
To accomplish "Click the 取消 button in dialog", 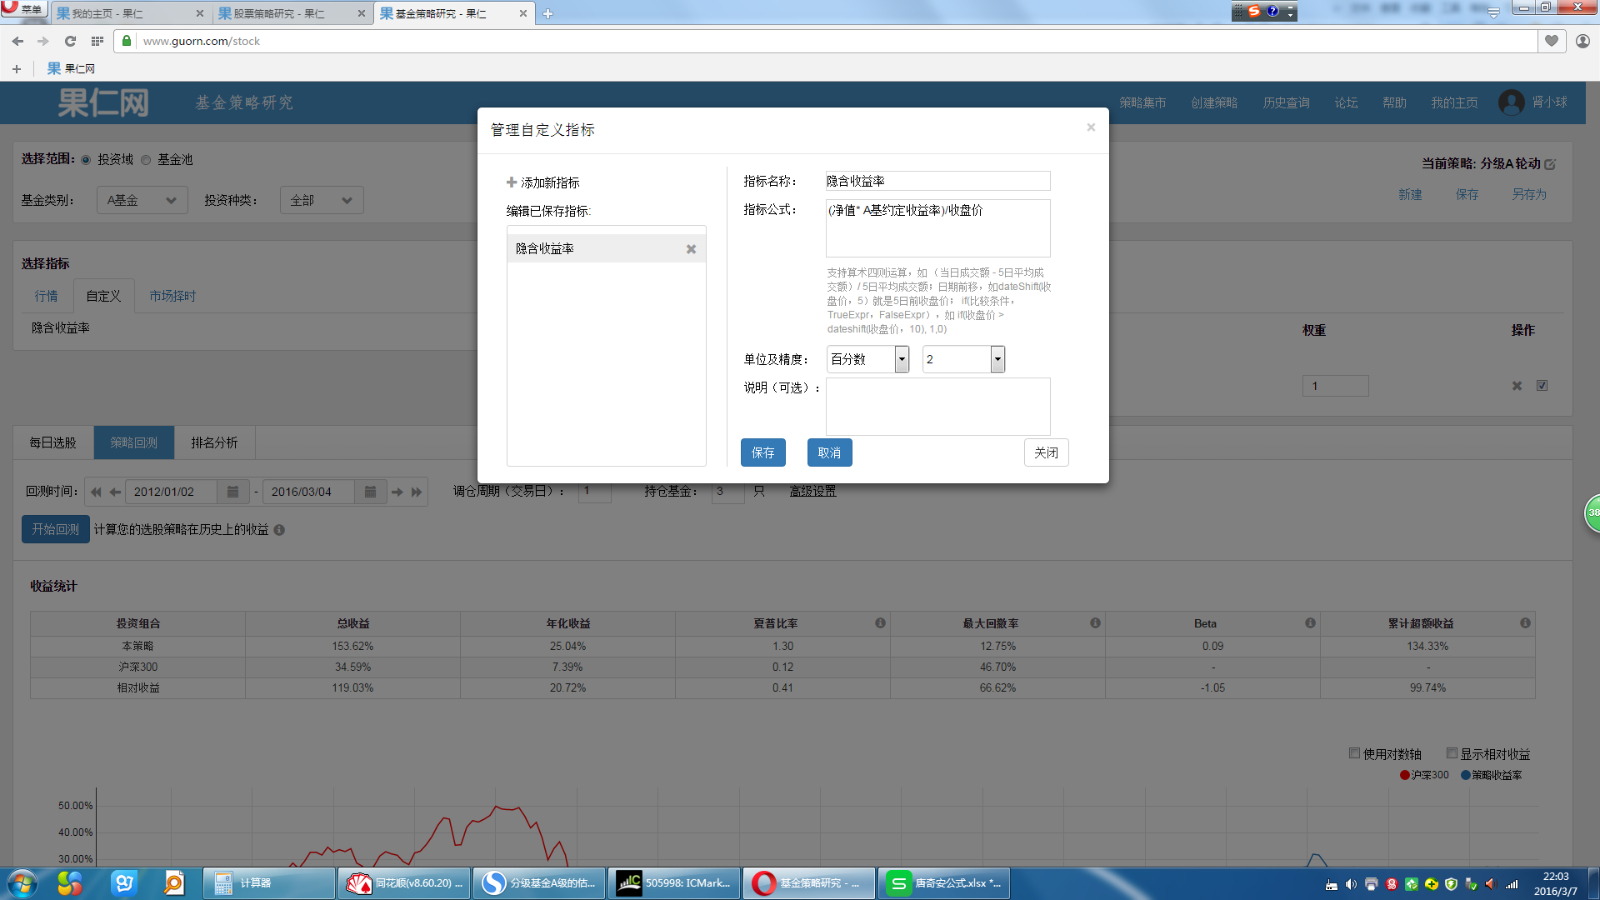I will pos(829,453).
